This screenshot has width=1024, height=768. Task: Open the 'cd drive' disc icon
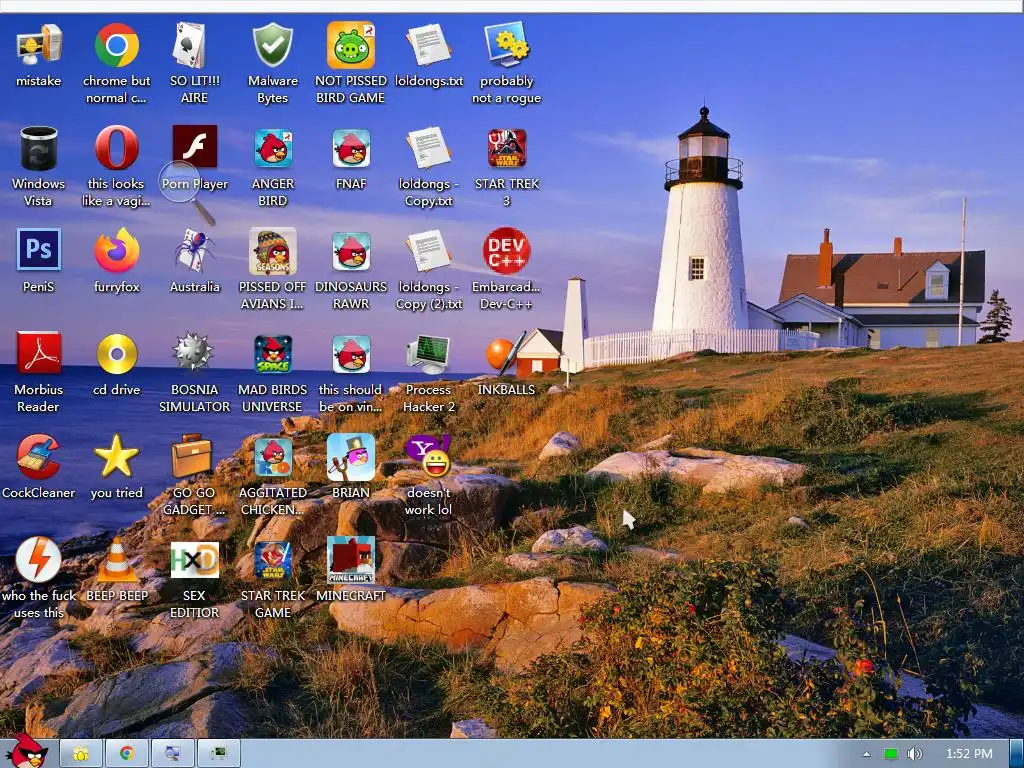116,353
